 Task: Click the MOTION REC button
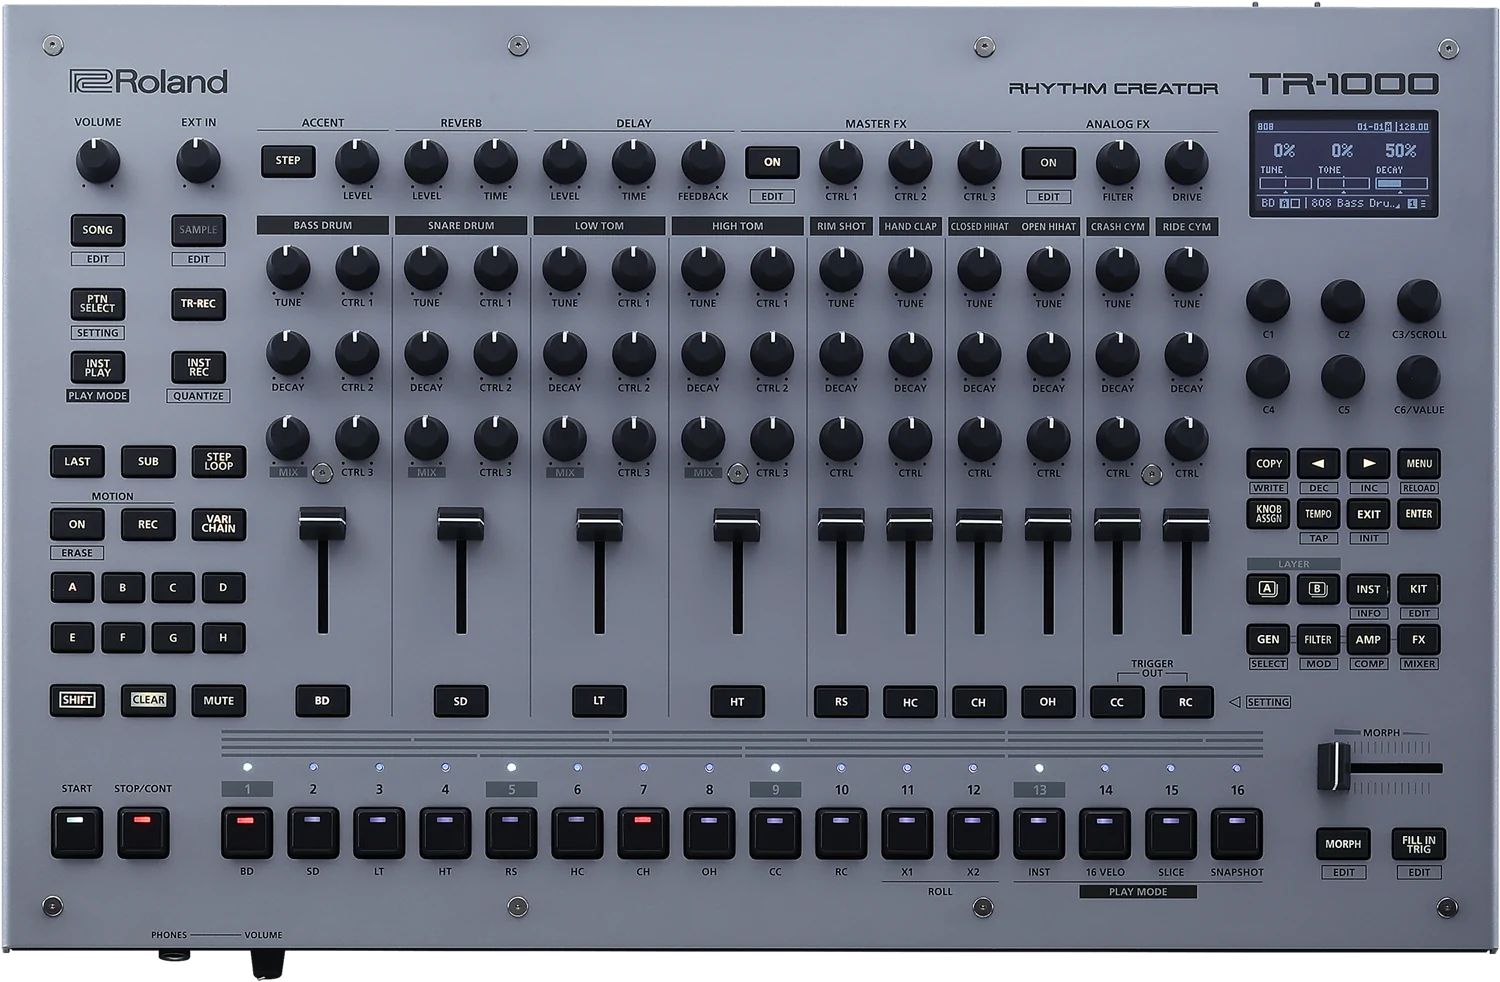tap(148, 524)
